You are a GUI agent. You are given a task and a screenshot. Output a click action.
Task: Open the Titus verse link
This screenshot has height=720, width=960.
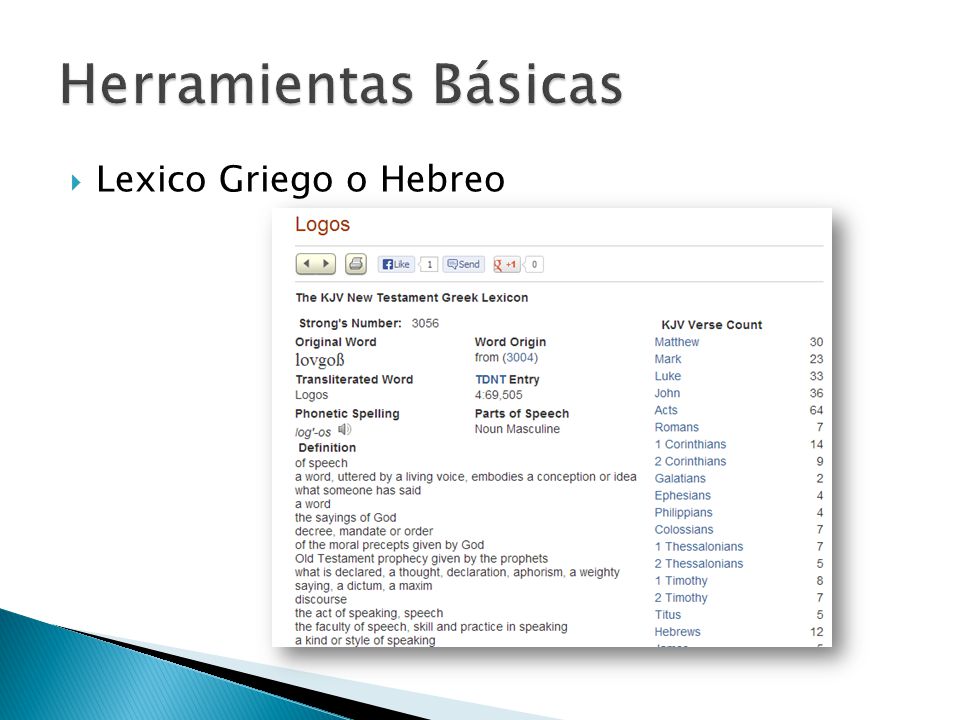[667, 615]
